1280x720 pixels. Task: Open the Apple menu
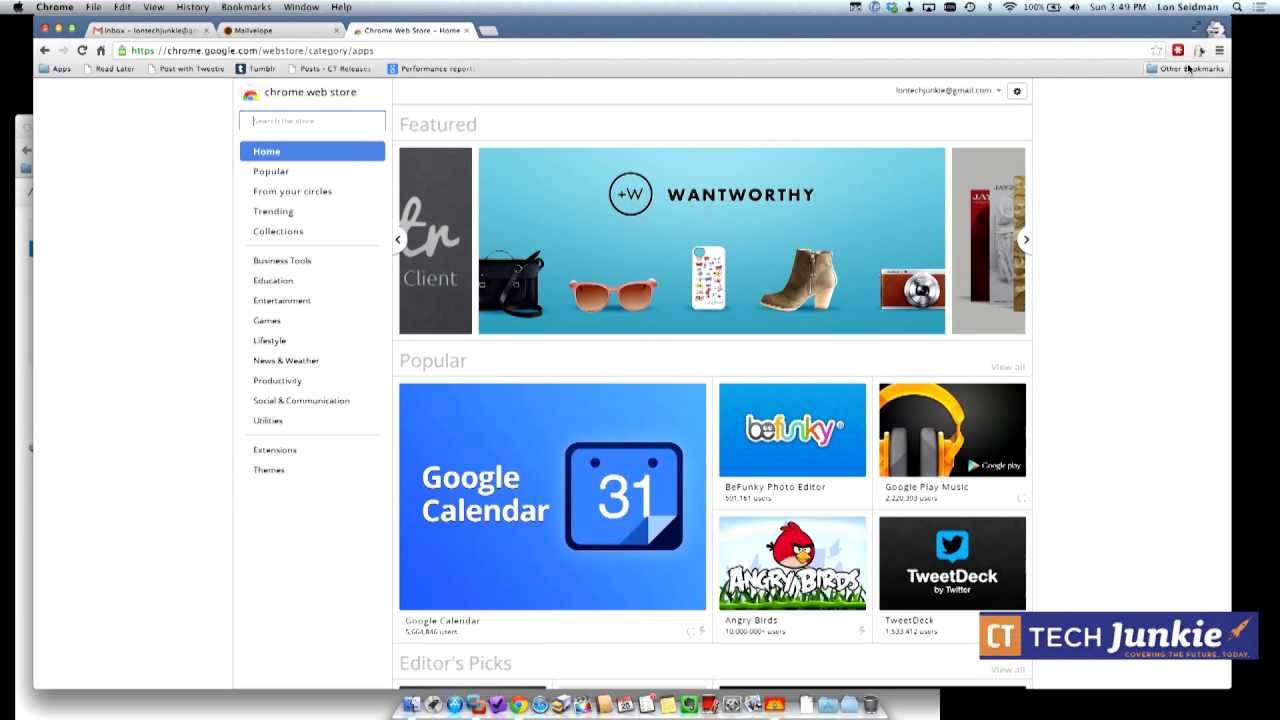tap(18, 7)
